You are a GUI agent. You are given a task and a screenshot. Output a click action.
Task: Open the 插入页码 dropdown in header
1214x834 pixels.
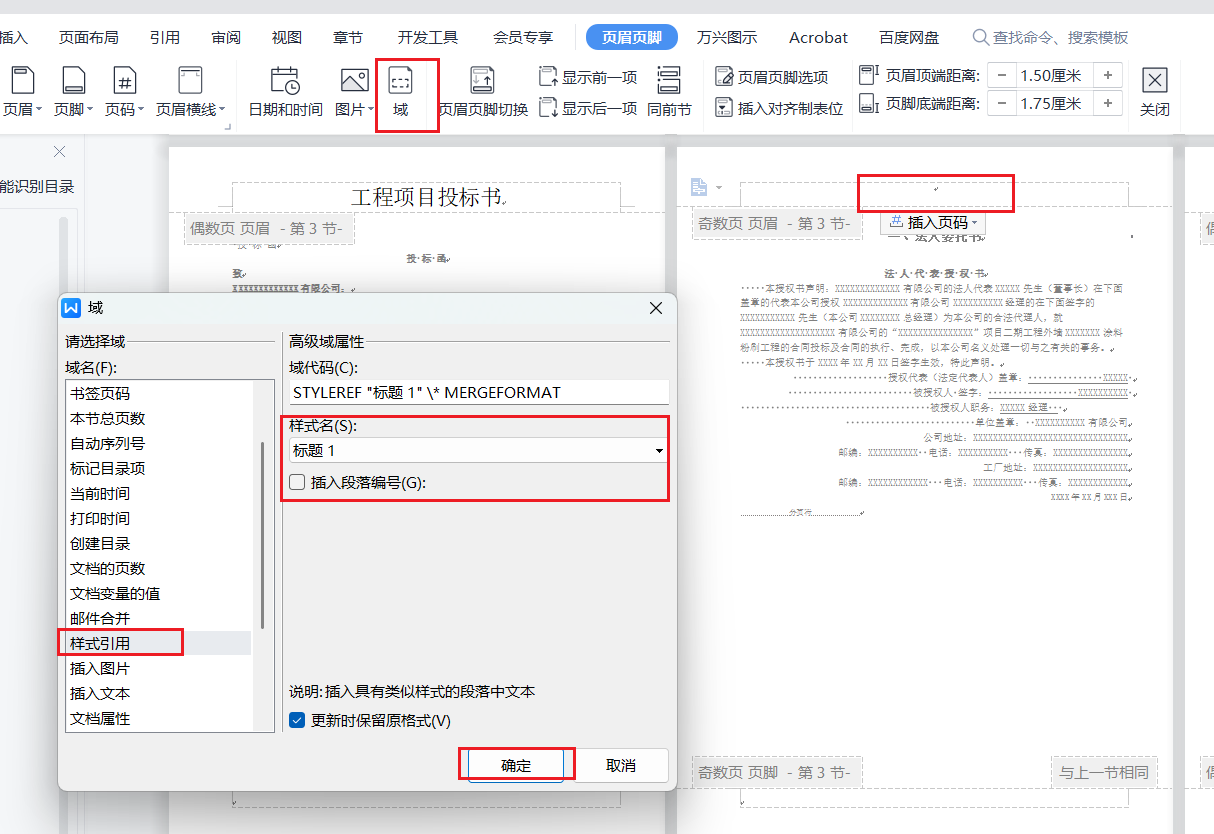point(933,223)
